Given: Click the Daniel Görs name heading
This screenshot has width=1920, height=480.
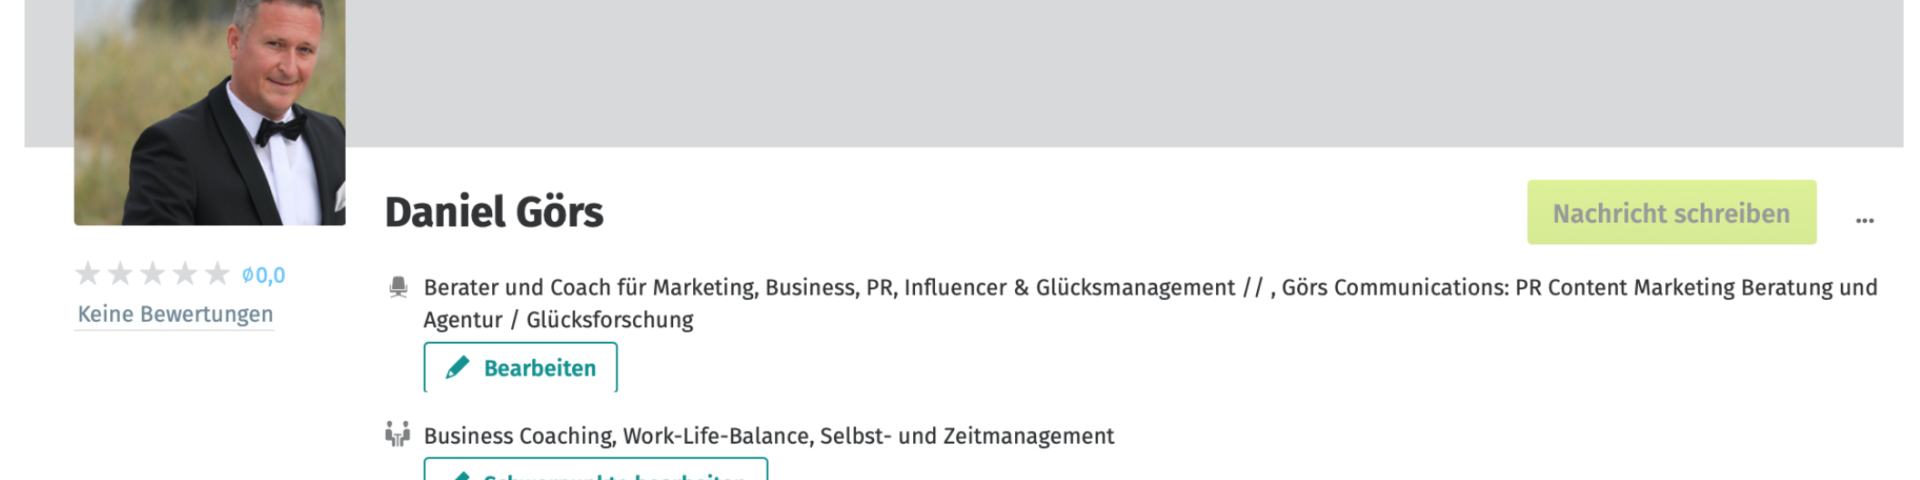Looking at the screenshot, I should click(494, 212).
